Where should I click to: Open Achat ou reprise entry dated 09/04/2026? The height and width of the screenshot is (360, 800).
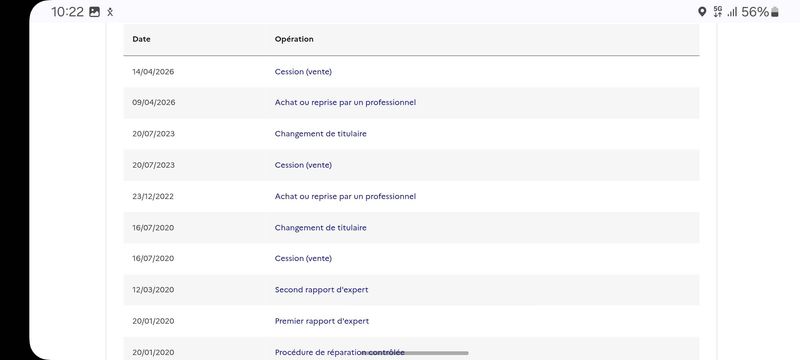tap(345, 102)
